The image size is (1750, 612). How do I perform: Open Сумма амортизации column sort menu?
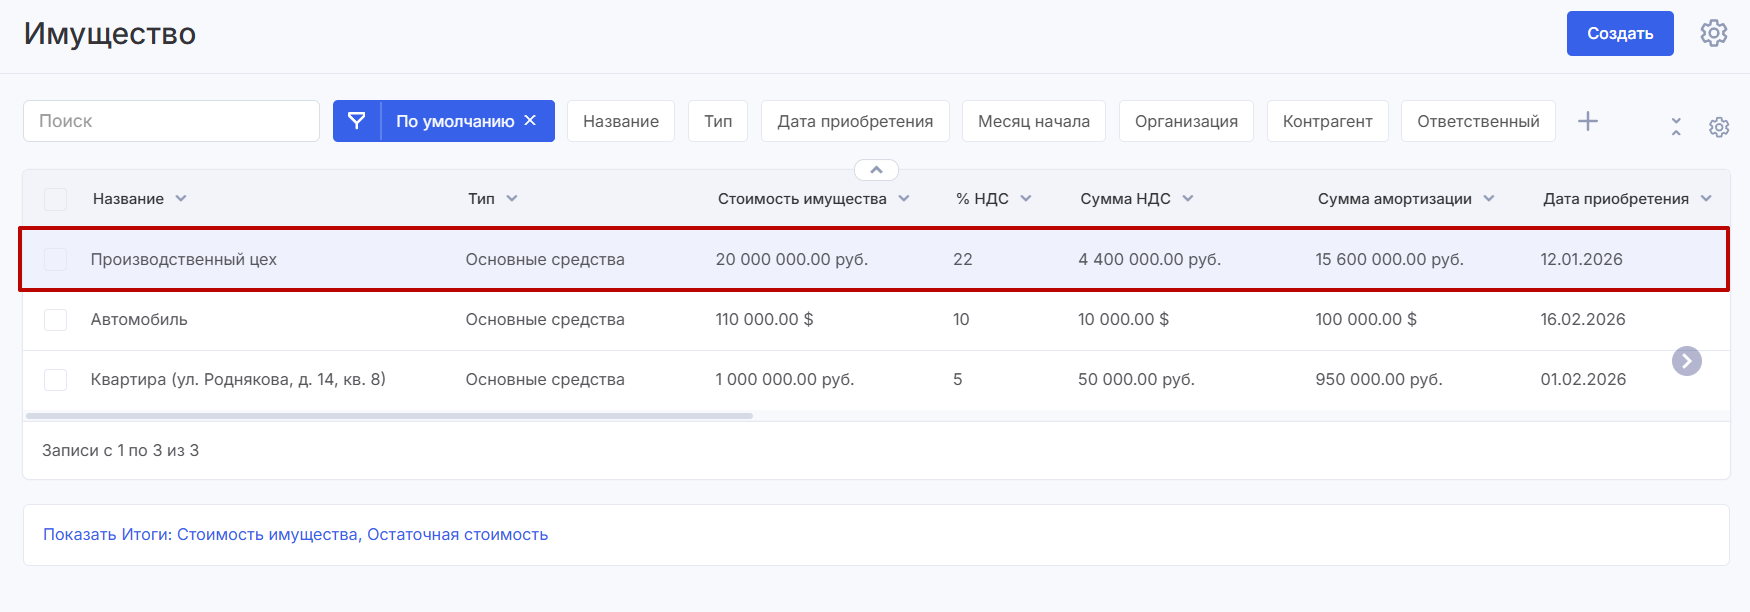[1489, 199]
